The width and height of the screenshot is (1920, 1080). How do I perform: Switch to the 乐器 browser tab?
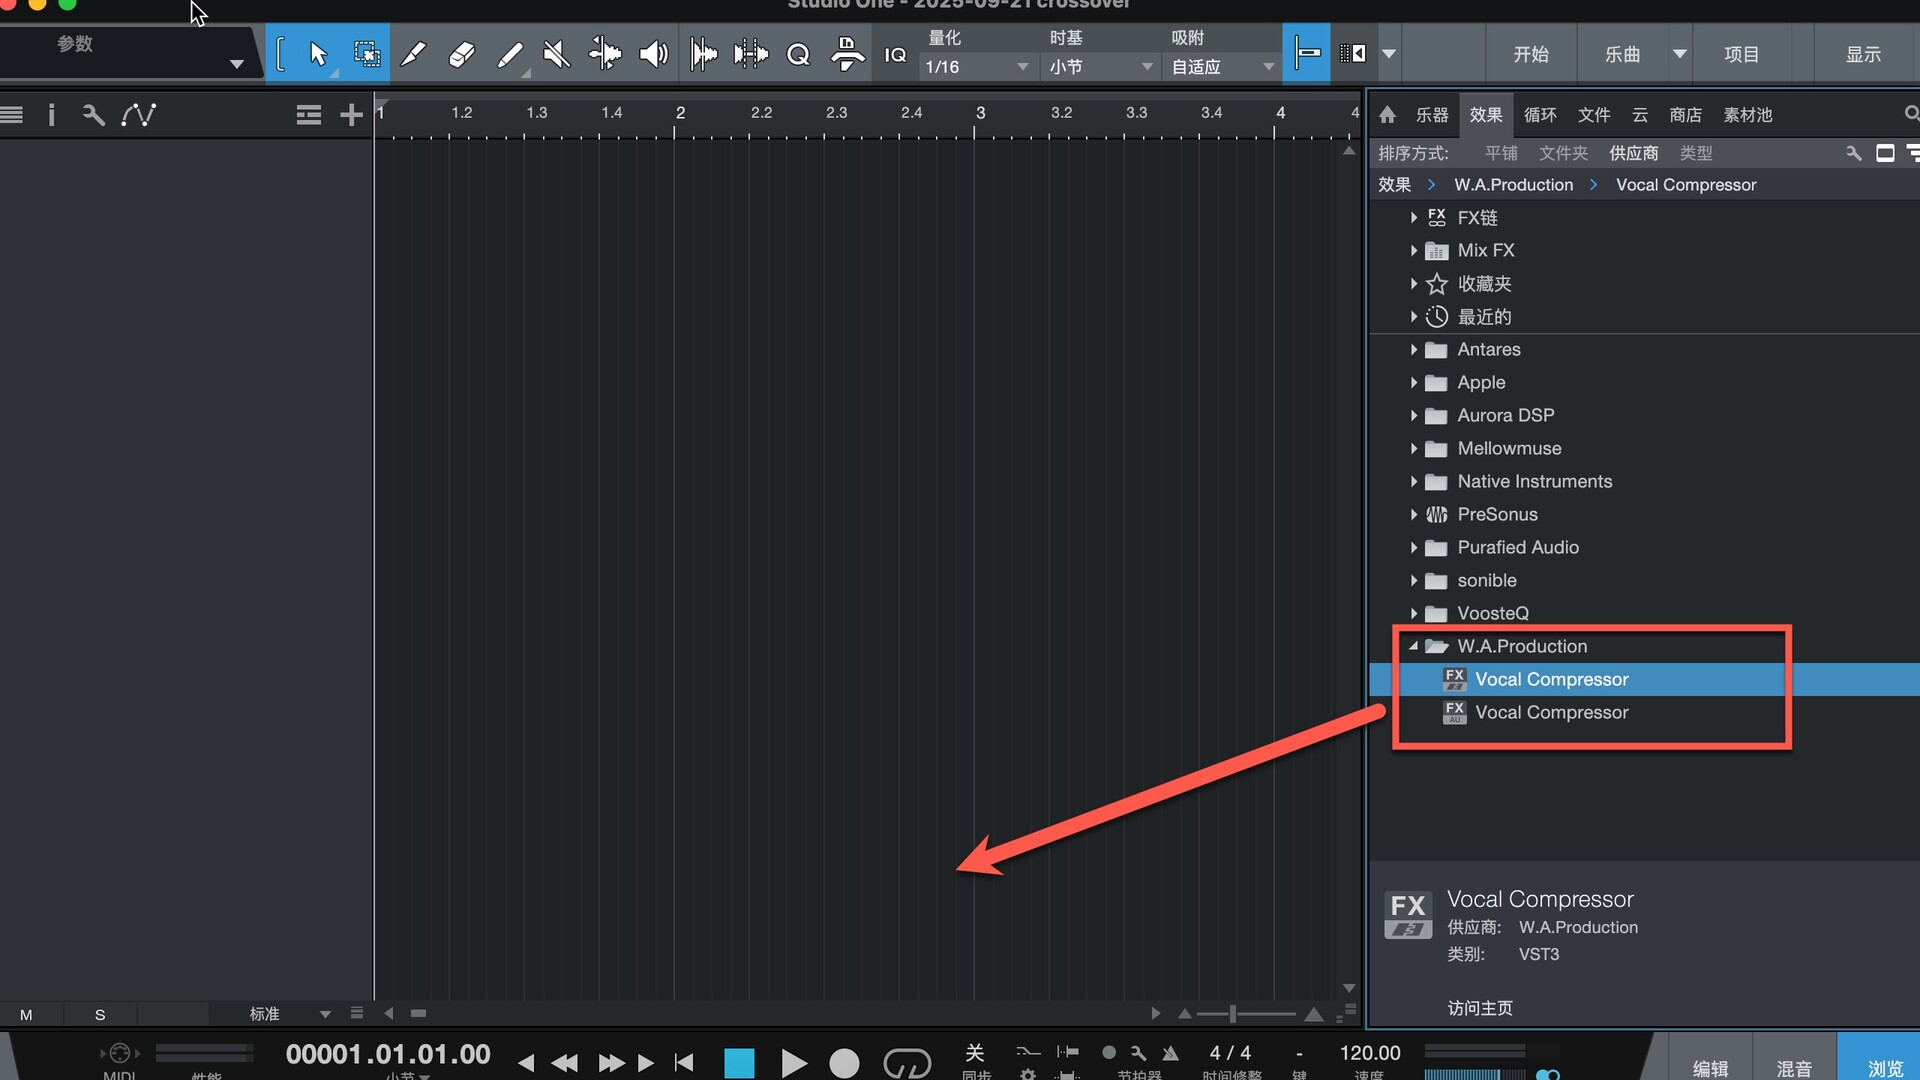tap(1432, 115)
